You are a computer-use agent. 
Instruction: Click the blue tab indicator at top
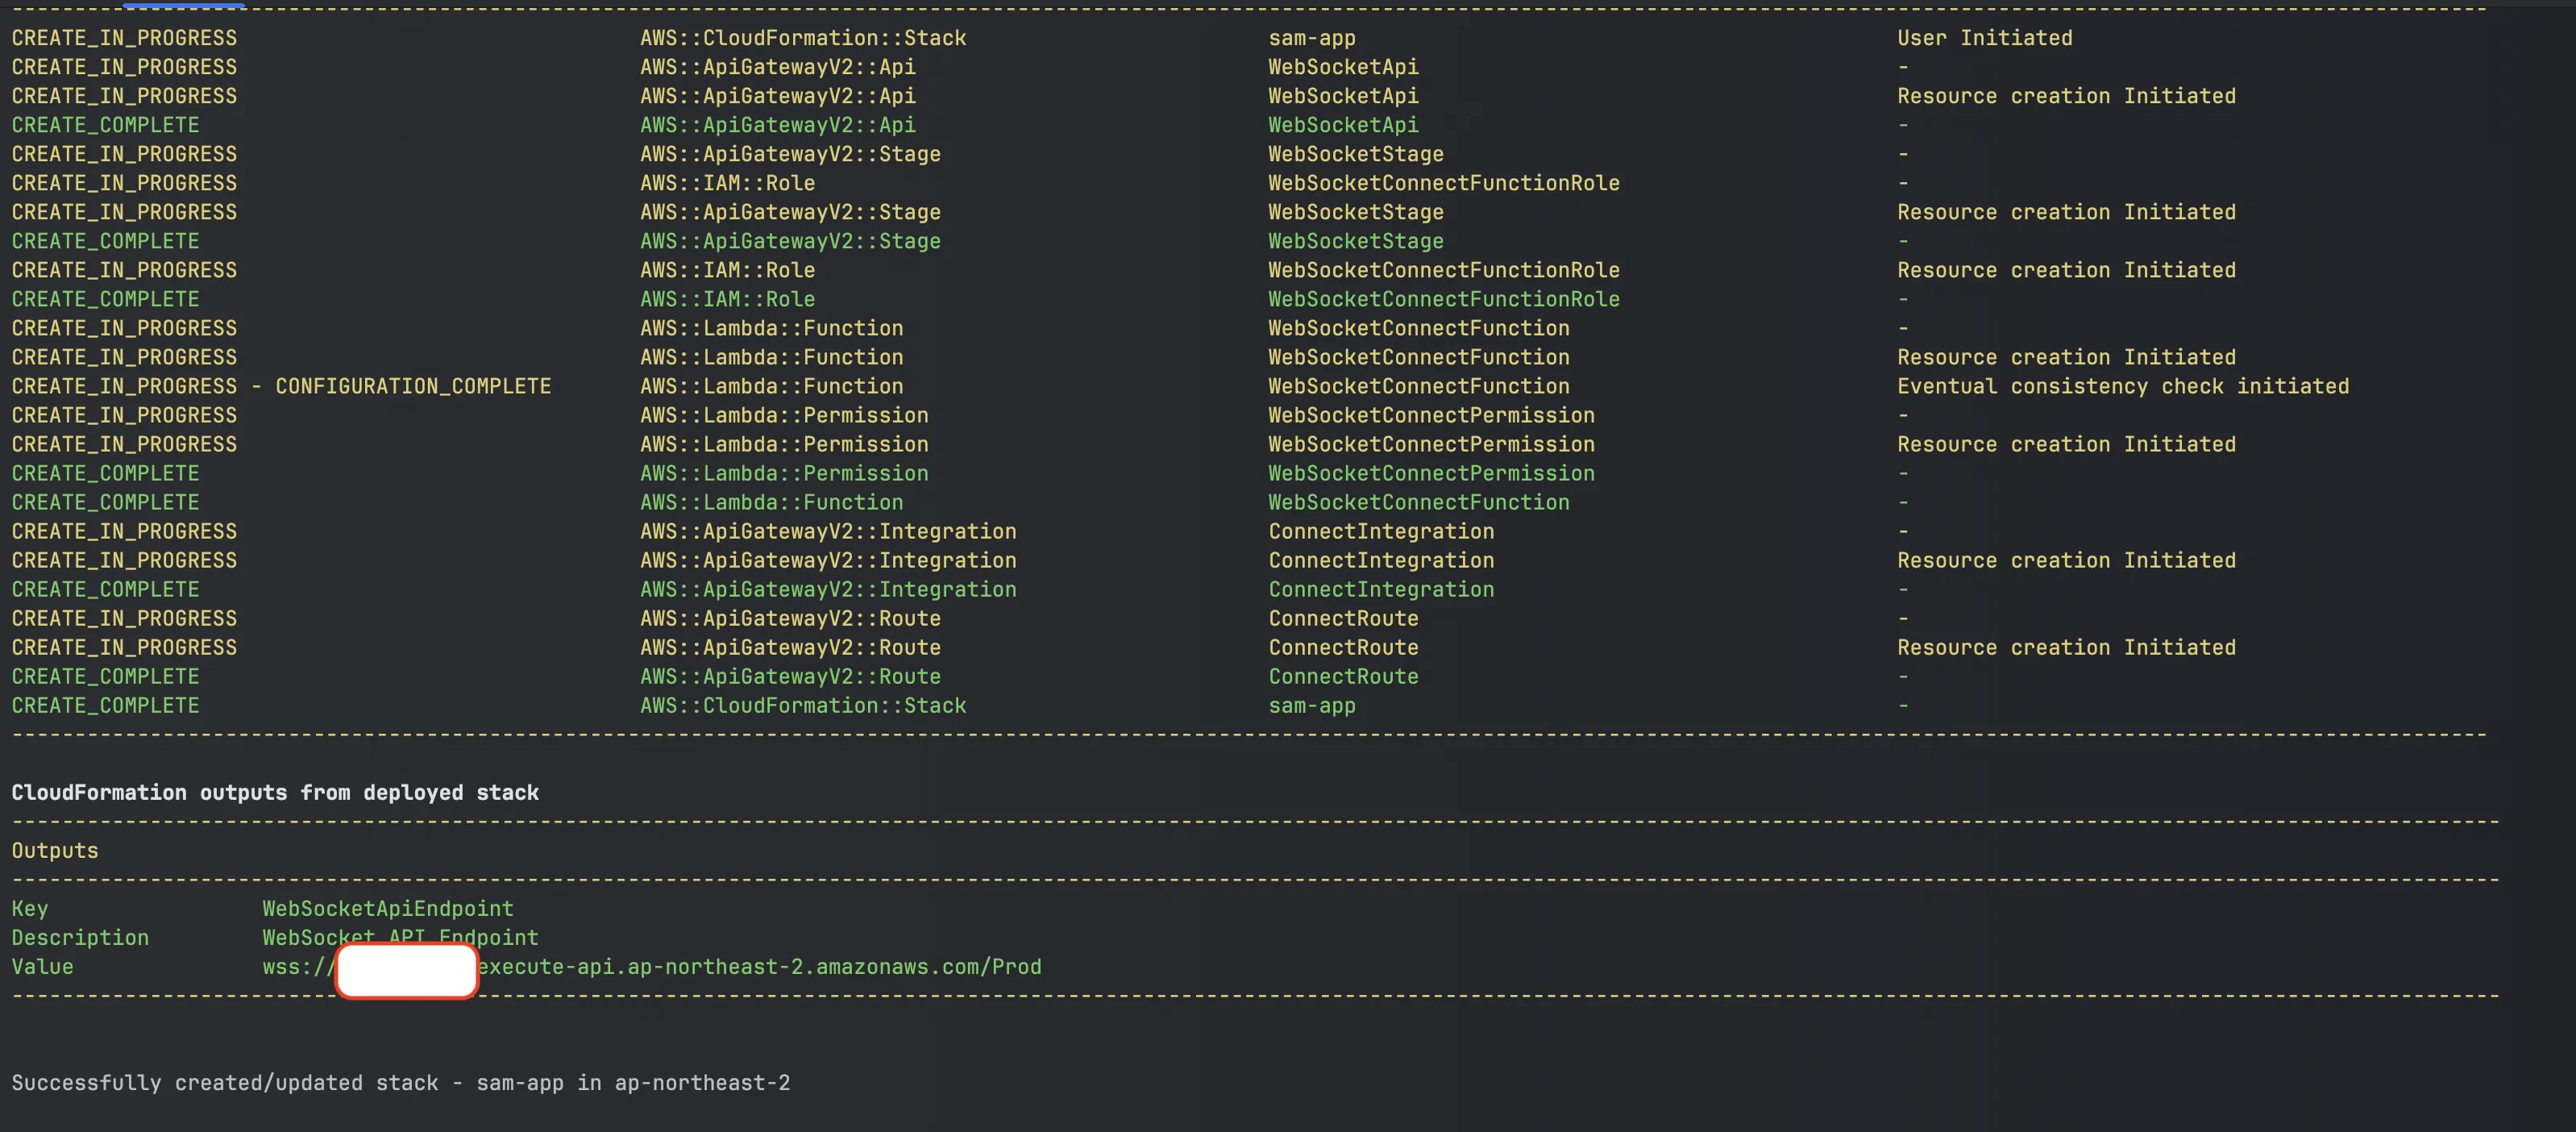click(183, 5)
